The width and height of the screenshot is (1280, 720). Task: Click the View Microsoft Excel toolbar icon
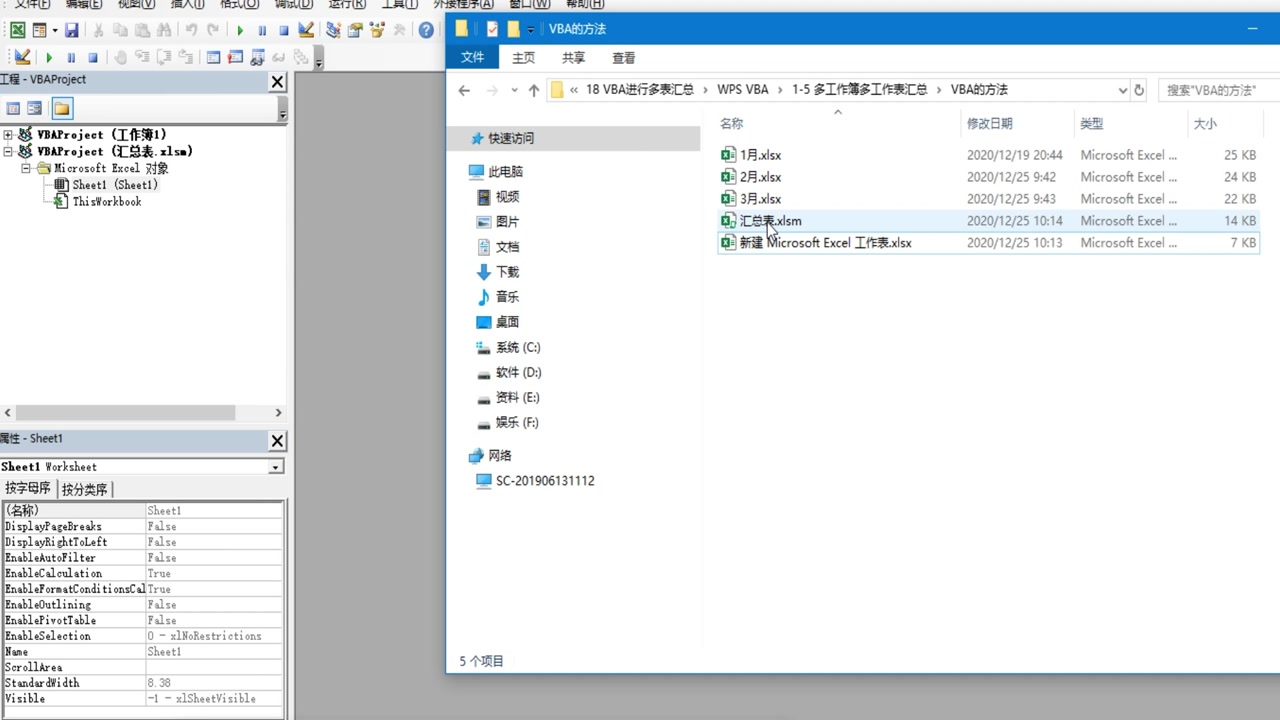click(x=18, y=31)
